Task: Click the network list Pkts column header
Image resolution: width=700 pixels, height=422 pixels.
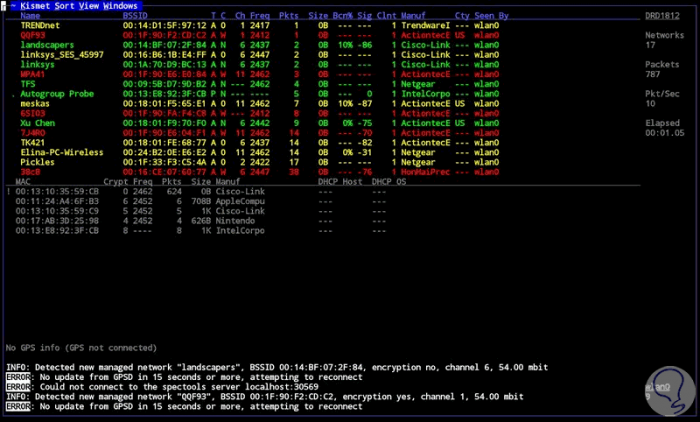Action: 289,16
